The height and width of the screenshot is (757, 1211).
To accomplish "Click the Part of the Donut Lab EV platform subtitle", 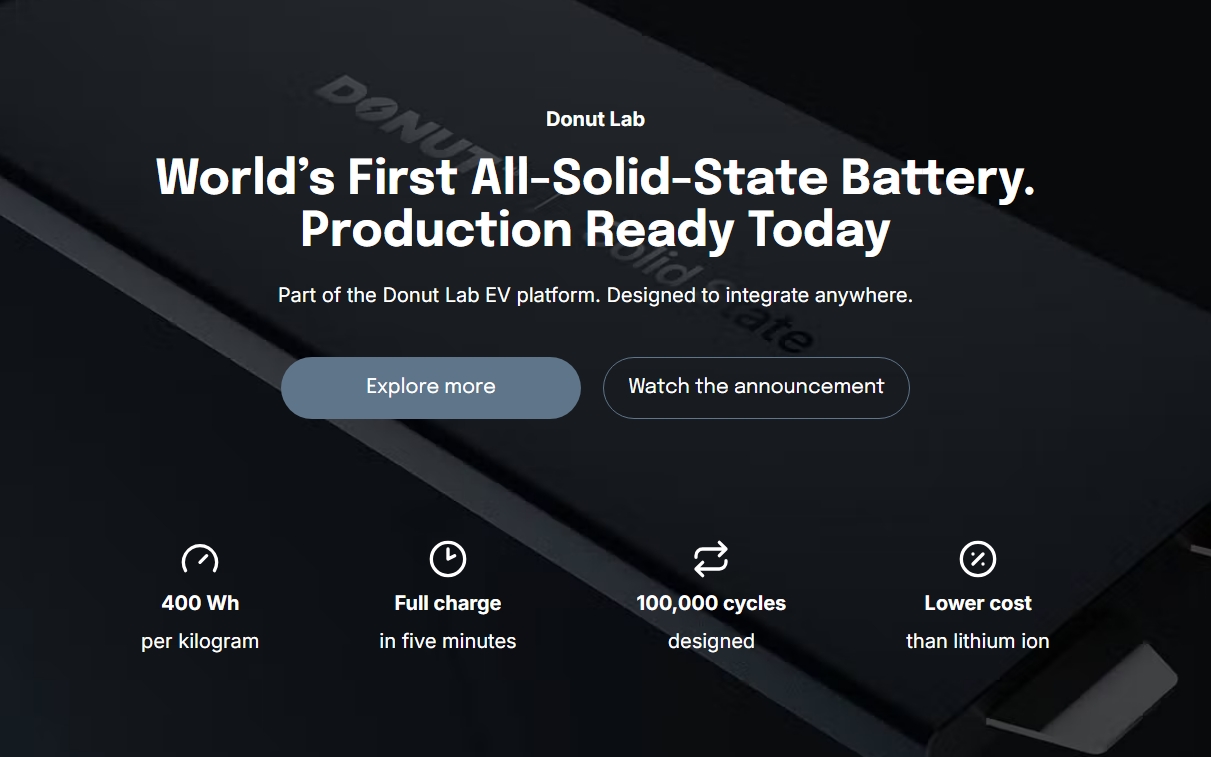I will [595, 295].
